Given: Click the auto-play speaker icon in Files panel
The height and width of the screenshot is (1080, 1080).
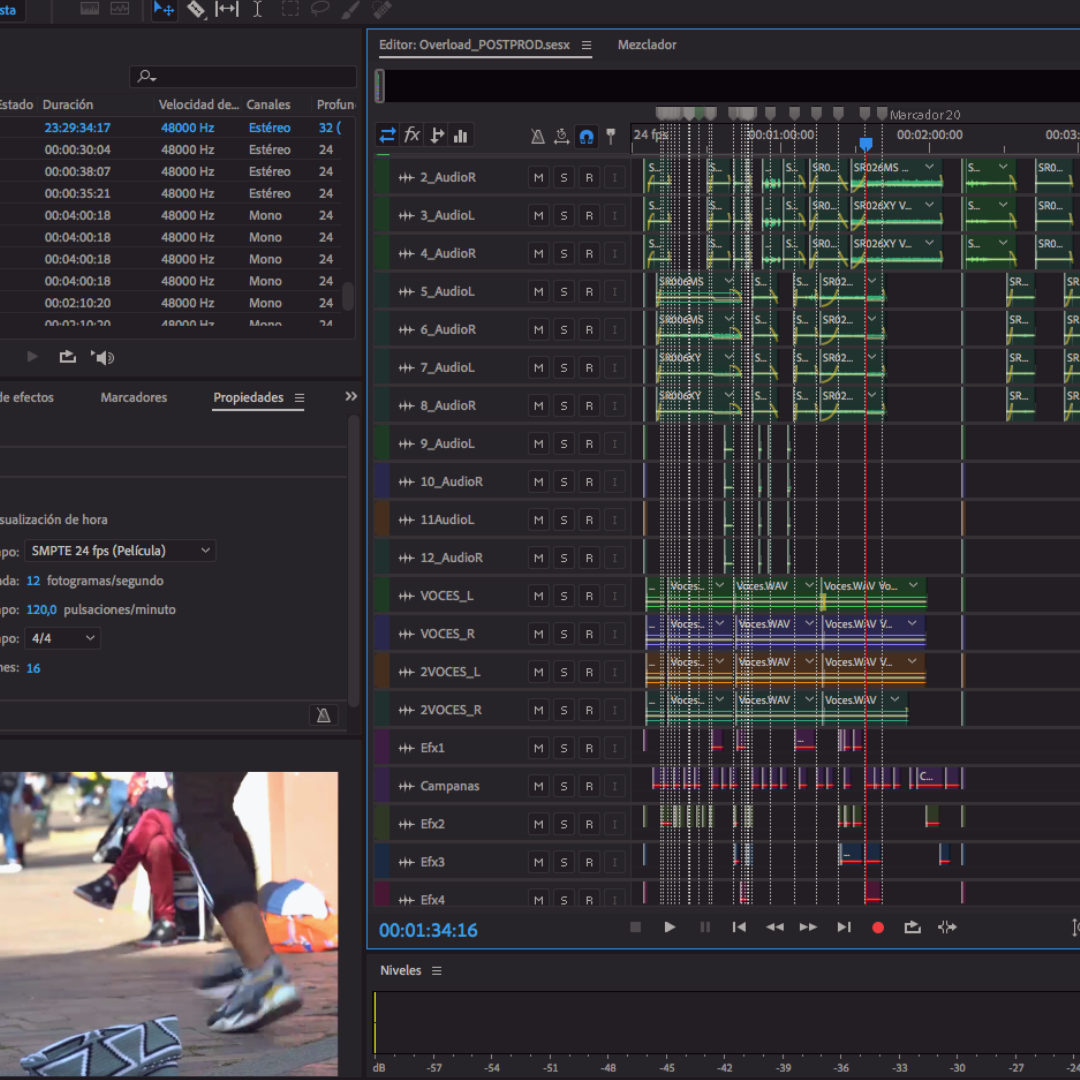Looking at the screenshot, I should [x=103, y=357].
